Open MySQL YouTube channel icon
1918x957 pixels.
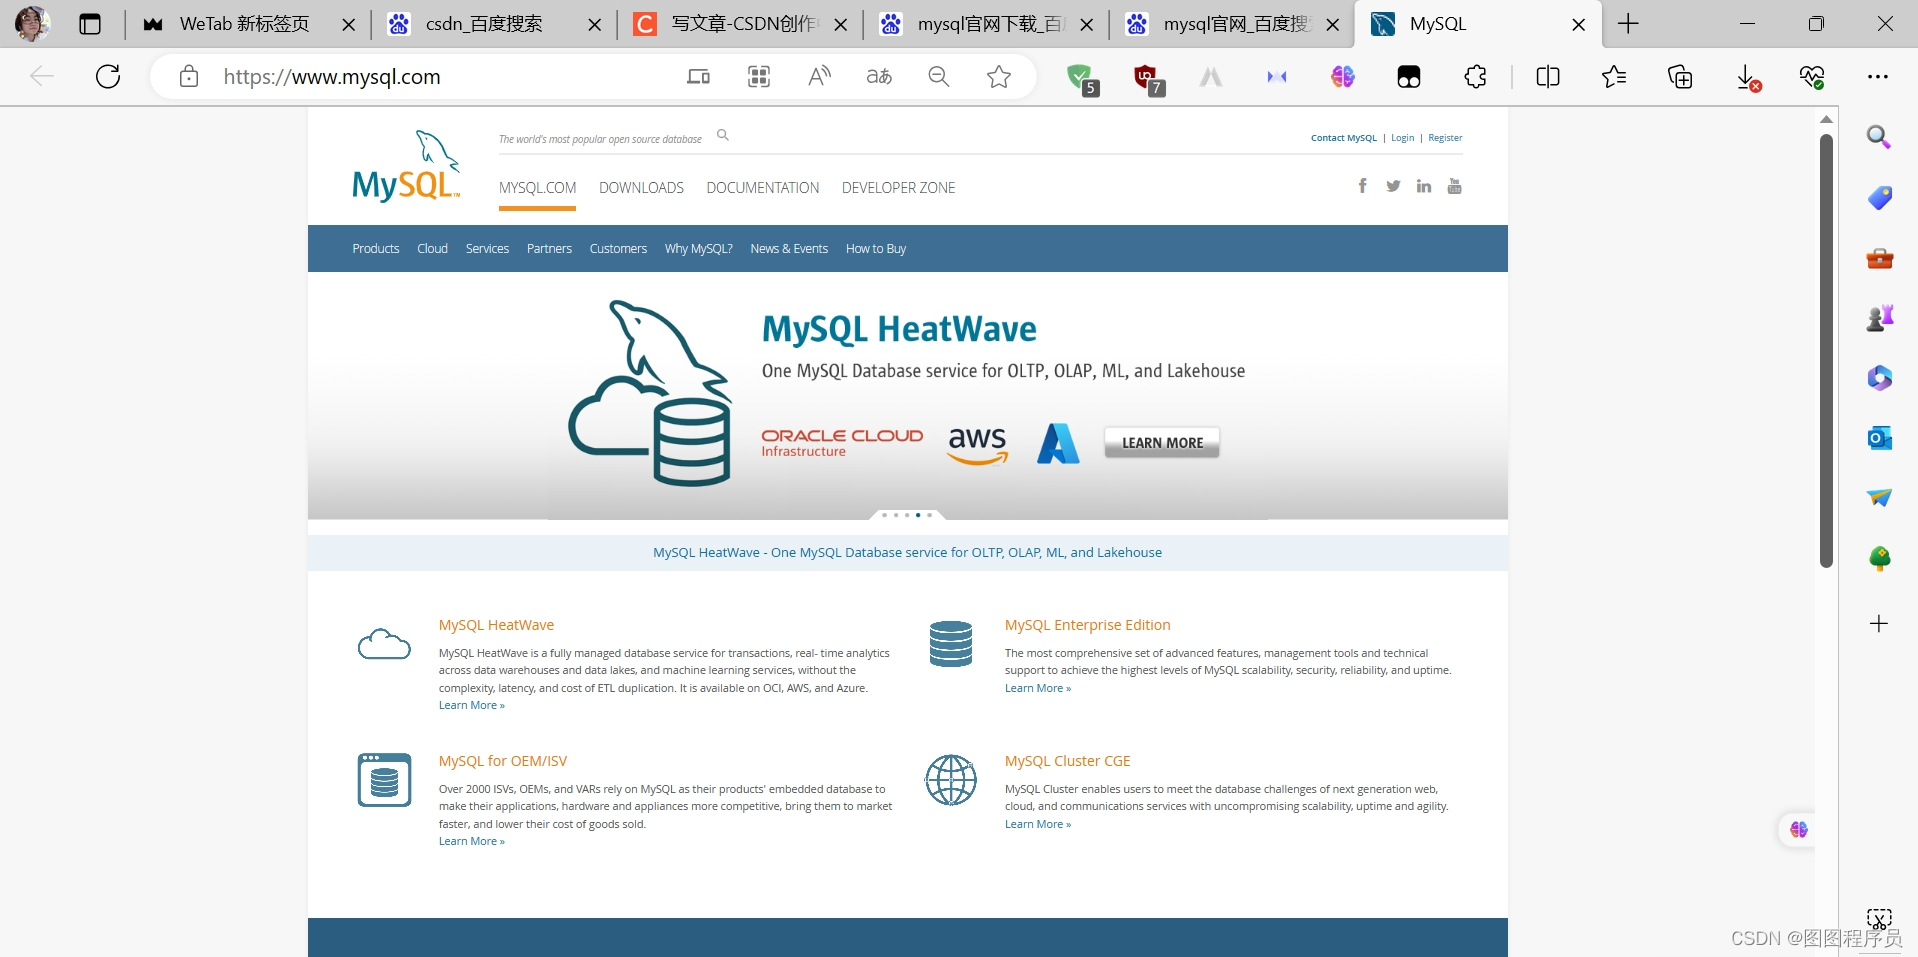tap(1454, 186)
